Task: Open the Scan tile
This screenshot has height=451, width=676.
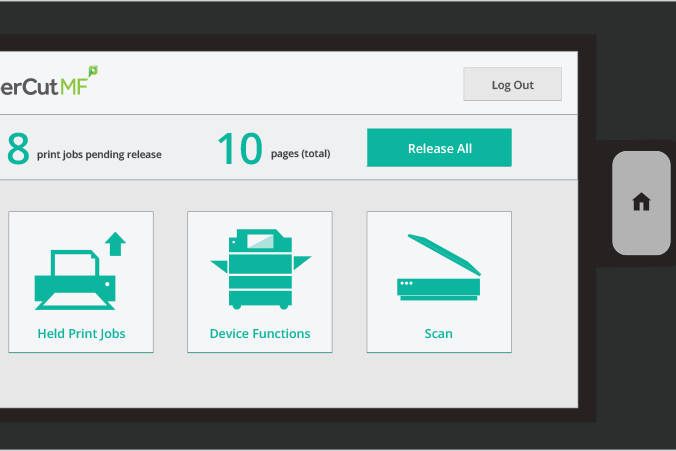Action: [438, 282]
